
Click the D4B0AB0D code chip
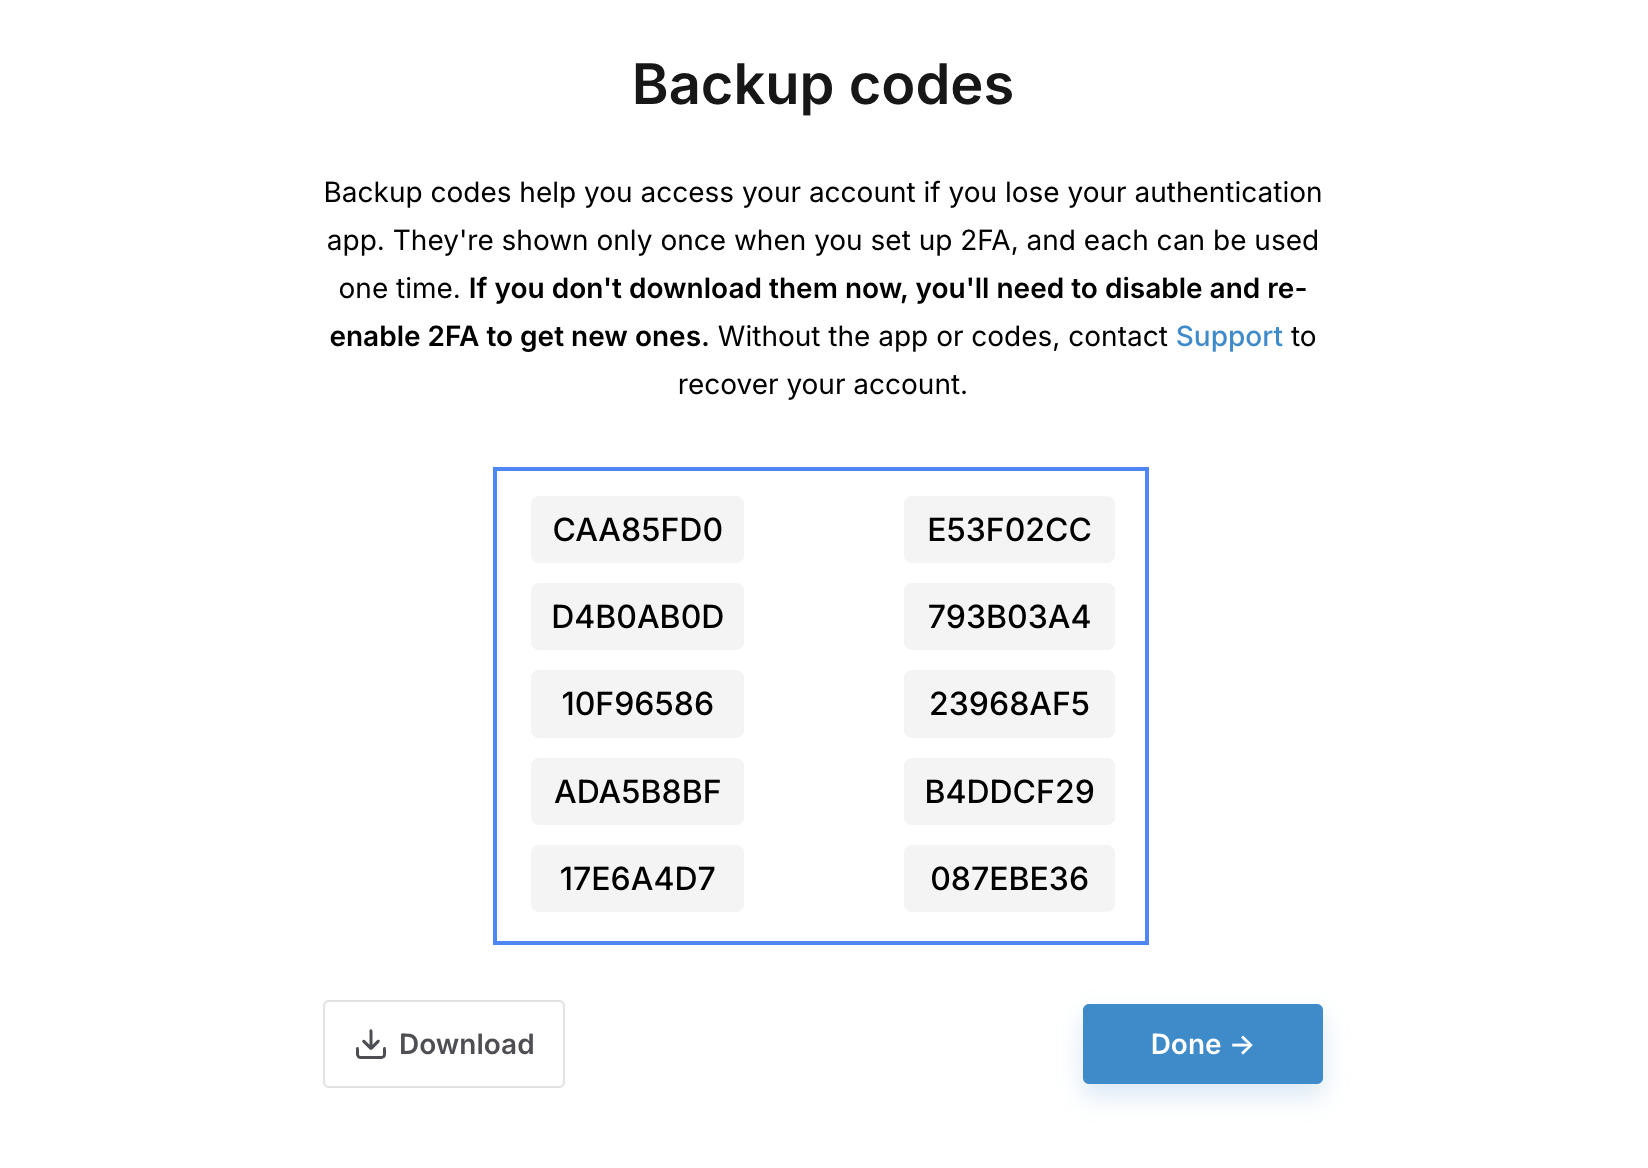637,617
